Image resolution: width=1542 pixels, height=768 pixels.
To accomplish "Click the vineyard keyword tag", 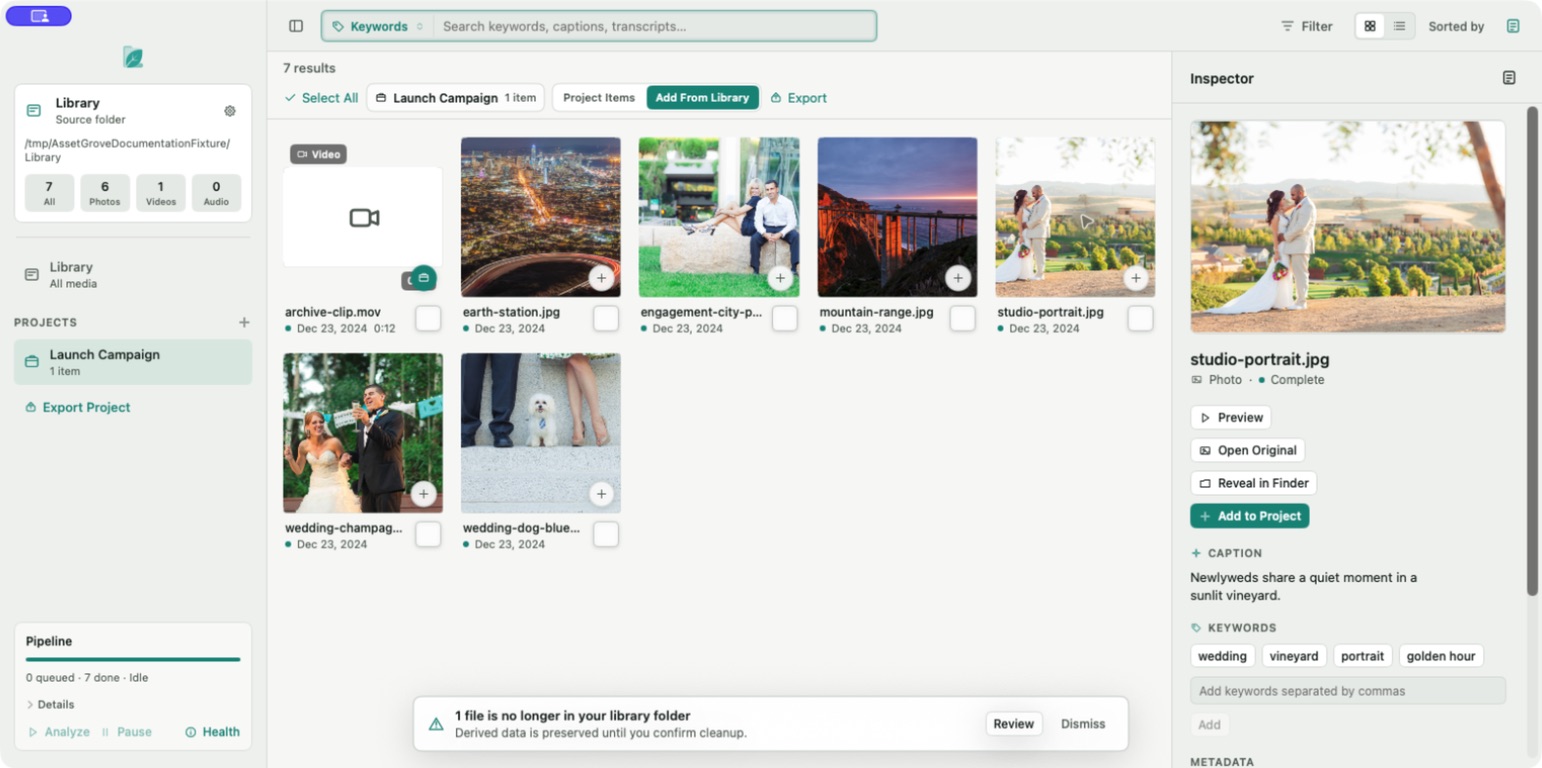I will coord(1294,656).
